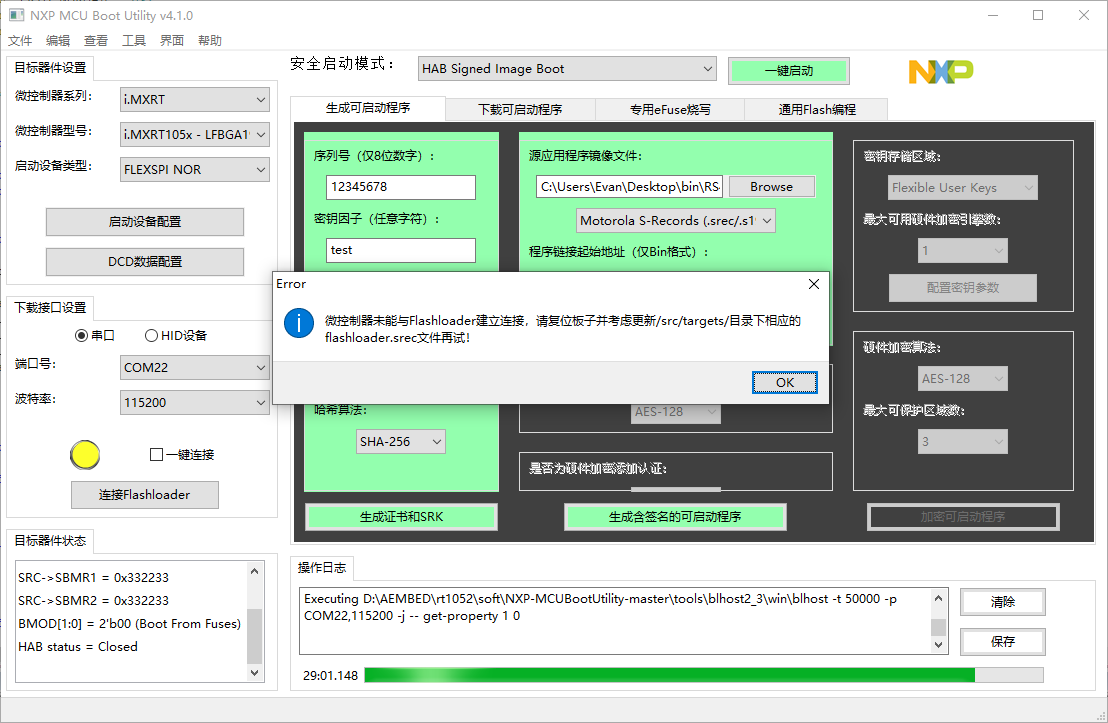Click the serial number input containing 12345678
Screen dimensions: 1108x723
[400, 187]
